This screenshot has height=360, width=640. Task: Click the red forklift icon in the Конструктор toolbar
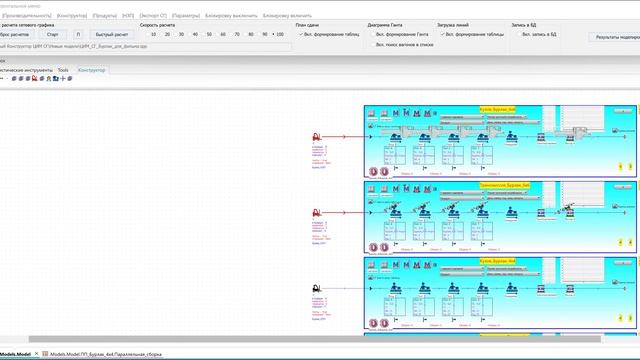(35, 78)
